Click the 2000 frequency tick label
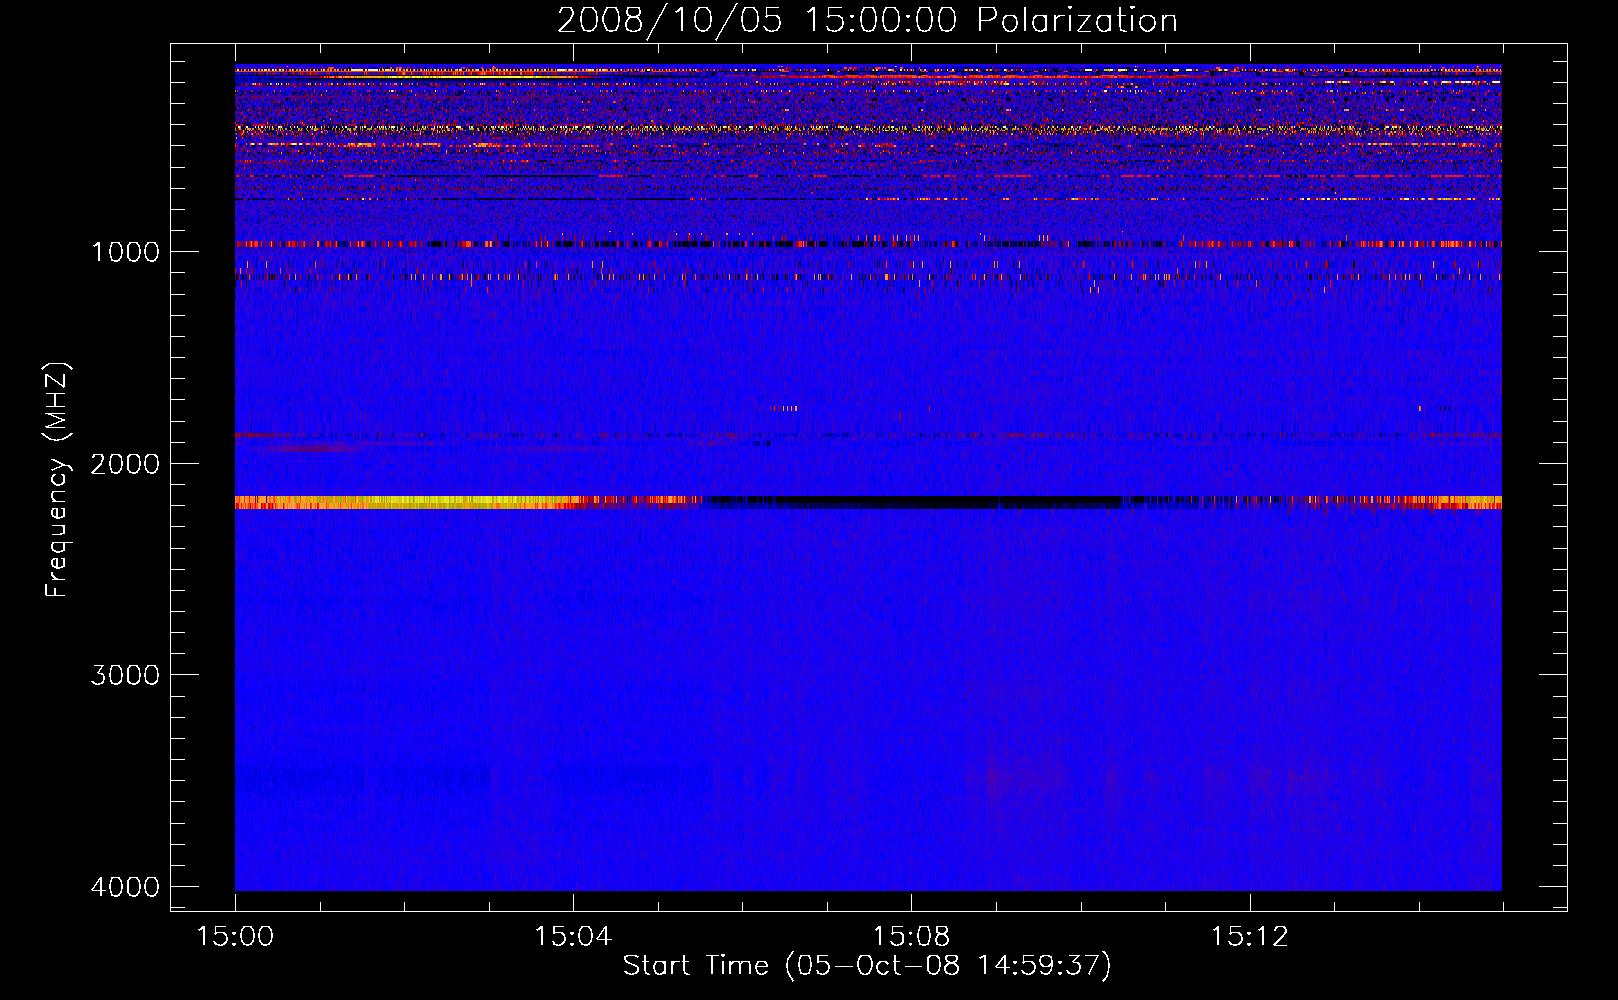This screenshot has width=1618, height=1000. (125, 463)
